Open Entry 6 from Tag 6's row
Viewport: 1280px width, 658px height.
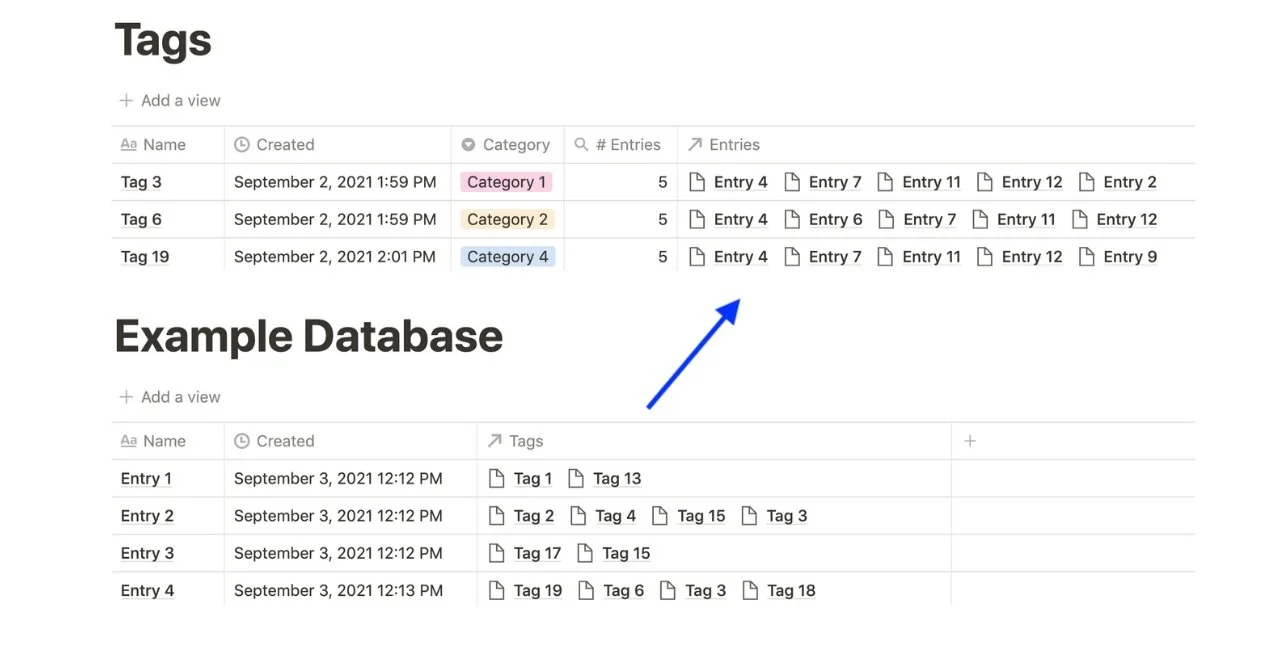click(836, 219)
